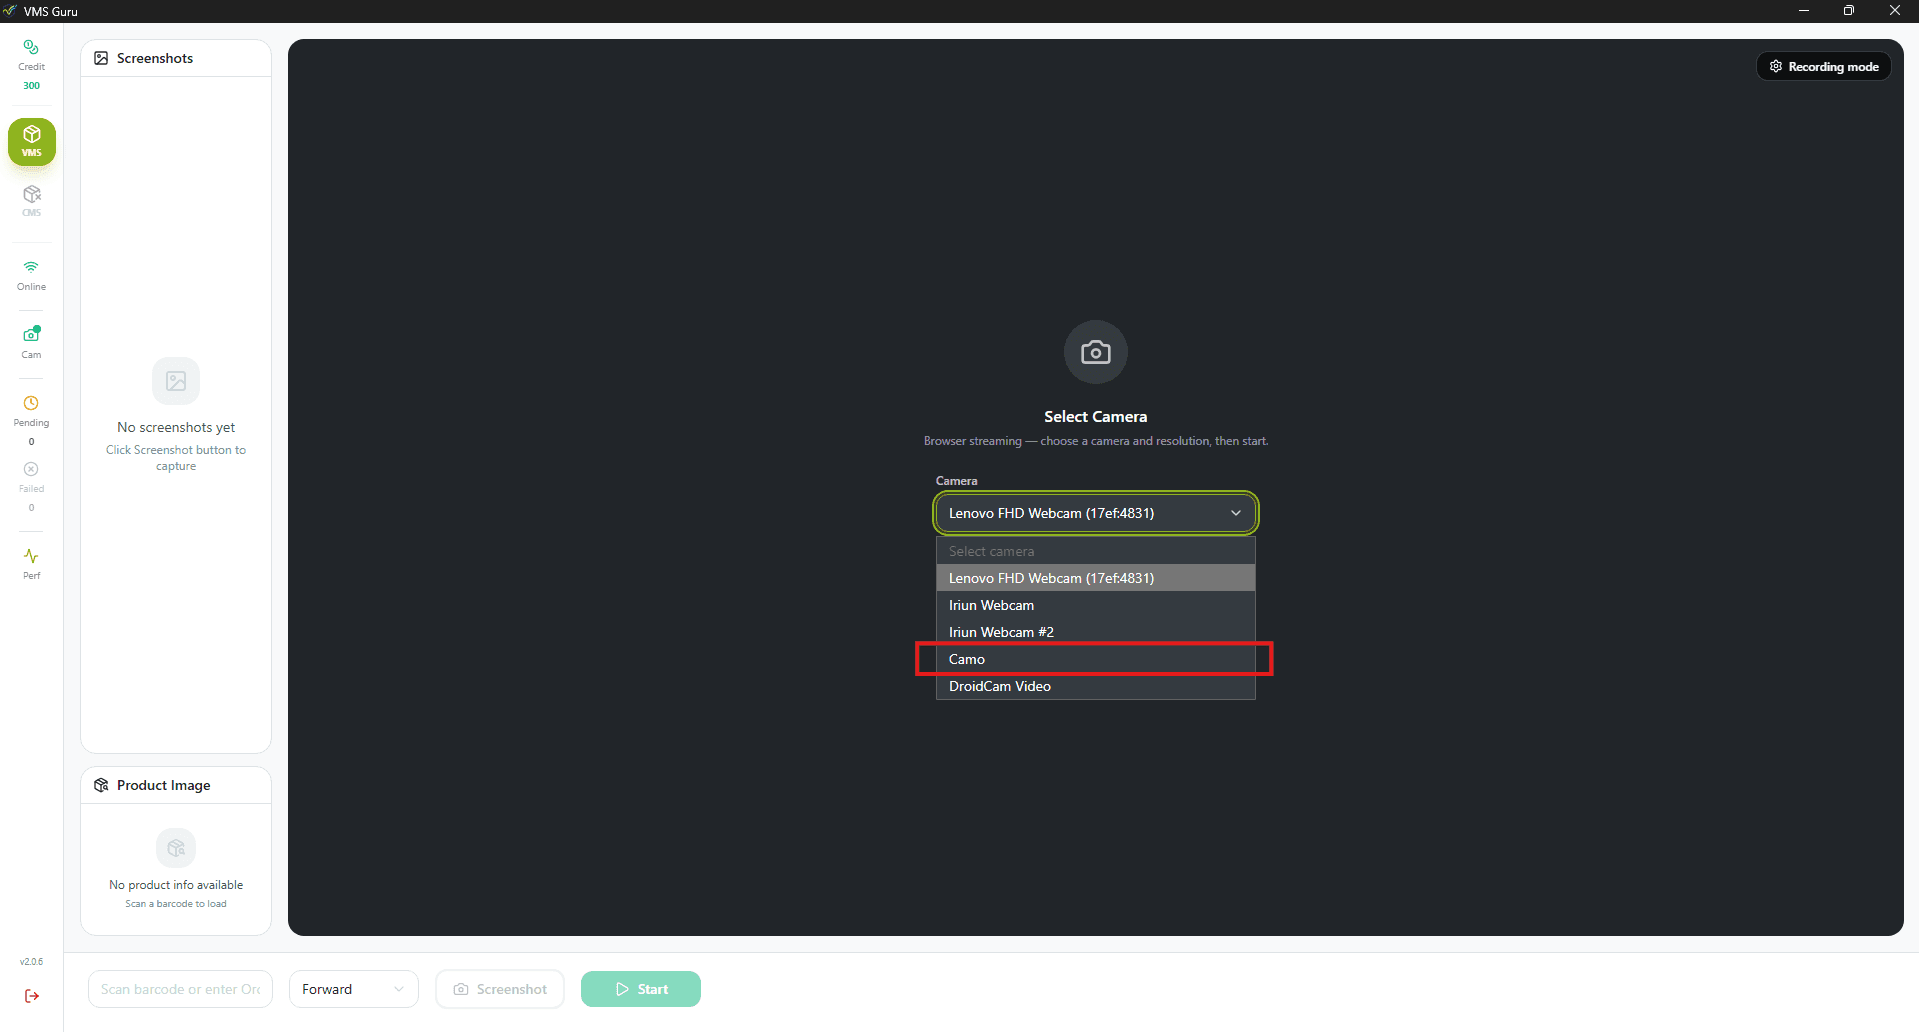Open the Perf monitor icon
1919x1032 pixels.
pyautogui.click(x=31, y=556)
